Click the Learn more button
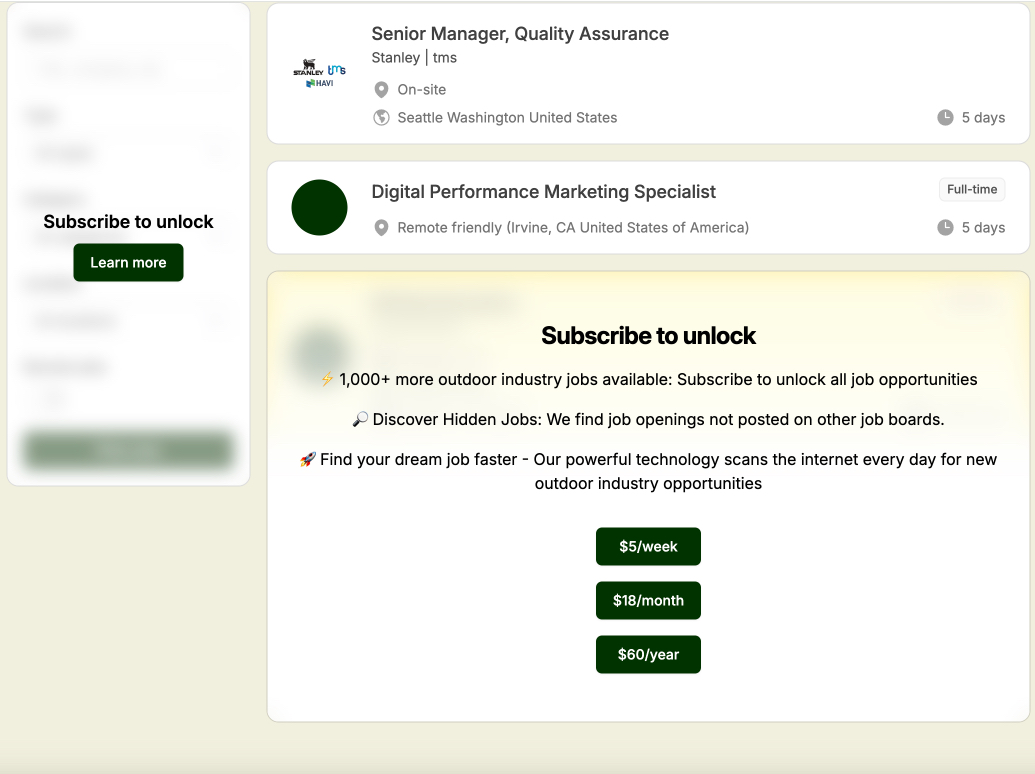 128,262
